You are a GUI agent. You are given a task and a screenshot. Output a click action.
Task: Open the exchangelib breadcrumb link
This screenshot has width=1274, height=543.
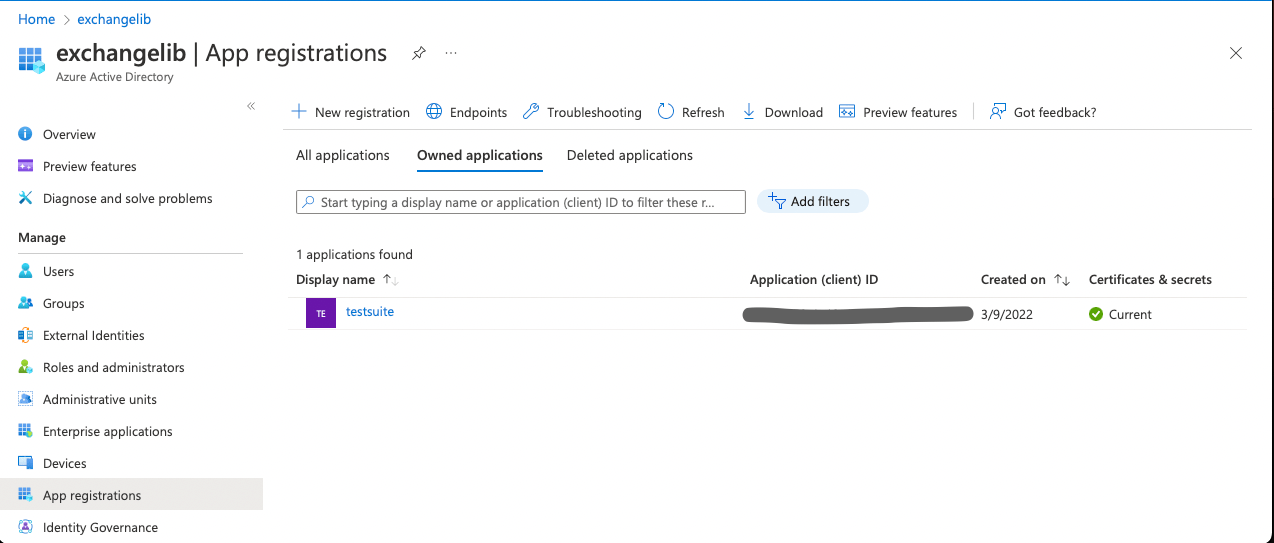coord(114,19)
